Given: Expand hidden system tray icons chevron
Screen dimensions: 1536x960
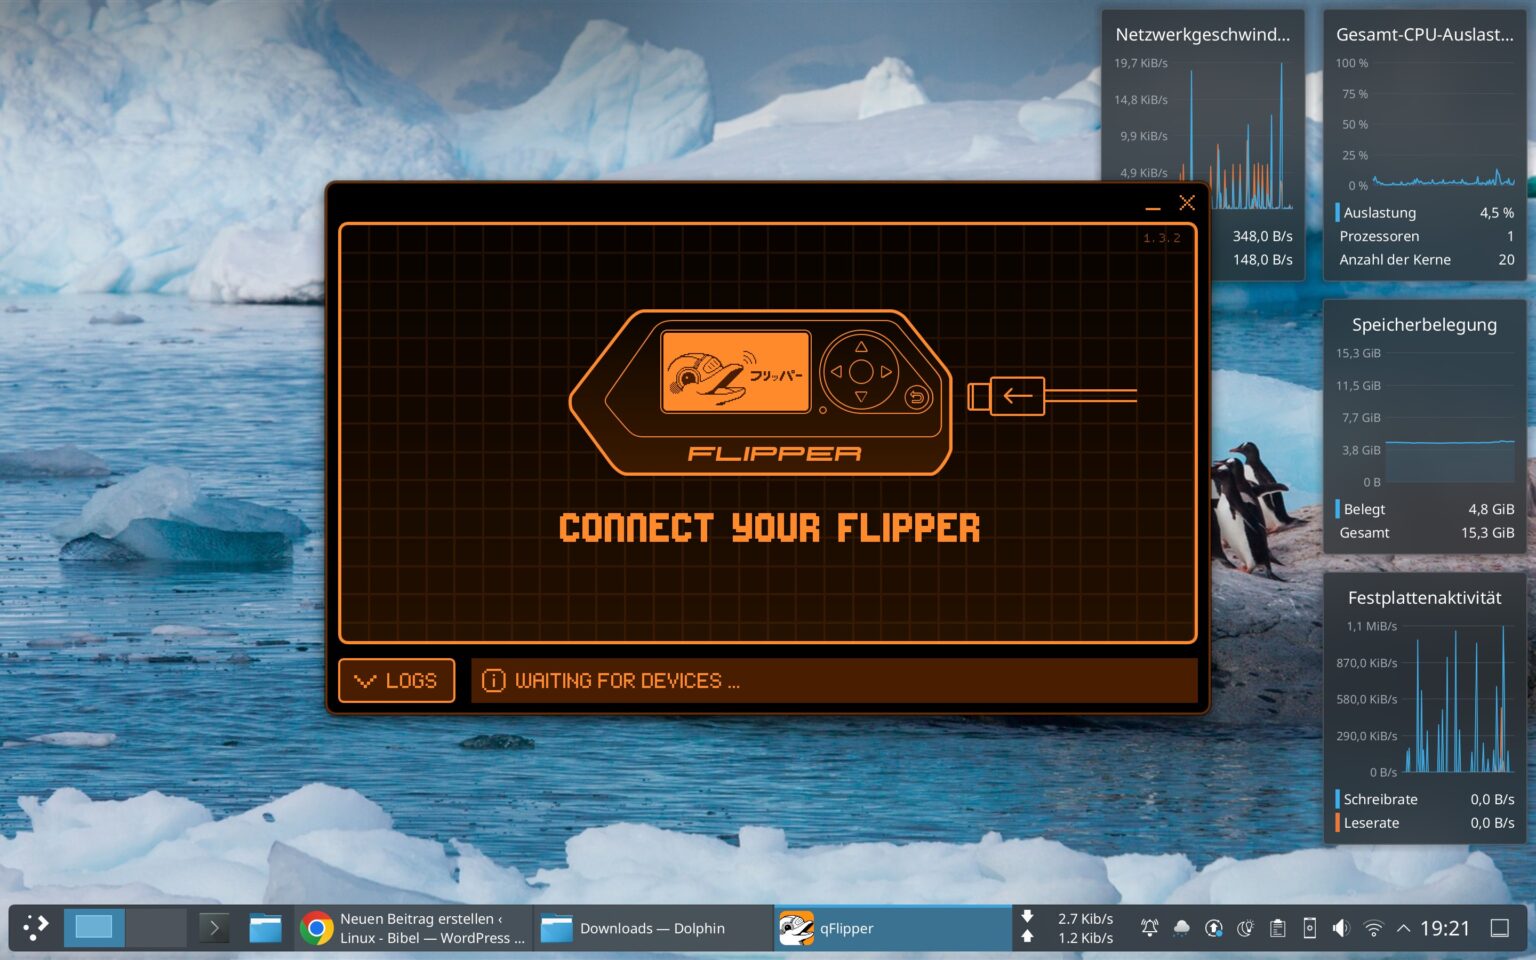Looking at the screenshot, I should 1404,928.
